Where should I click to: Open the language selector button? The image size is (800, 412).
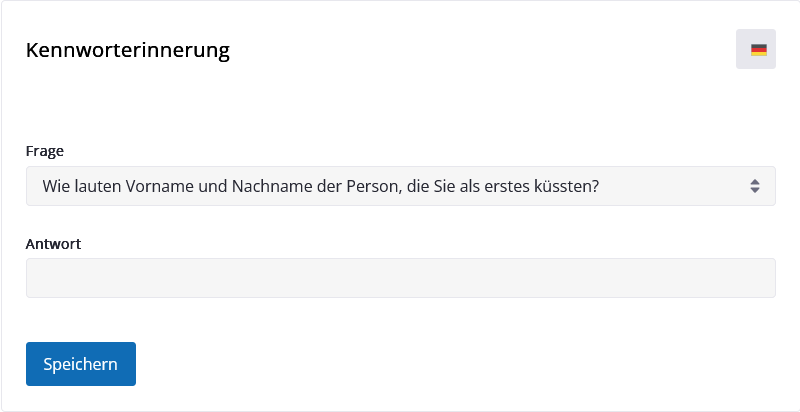[756, 49]
